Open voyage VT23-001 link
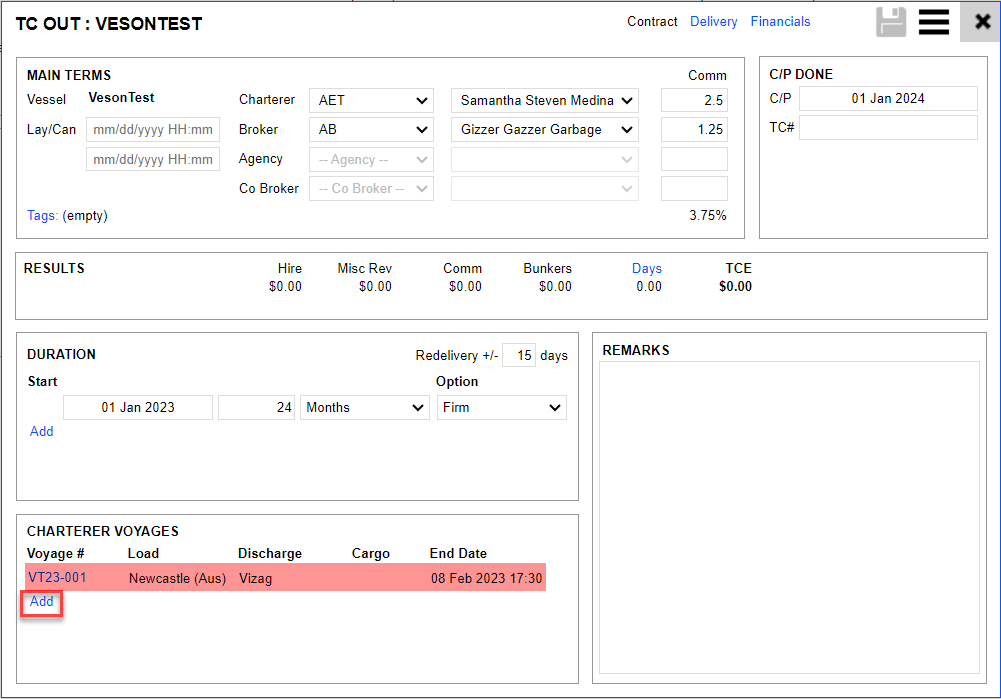Image resolution: width=1001 pixels, height=699 pixels. click(x=57, y=578)
